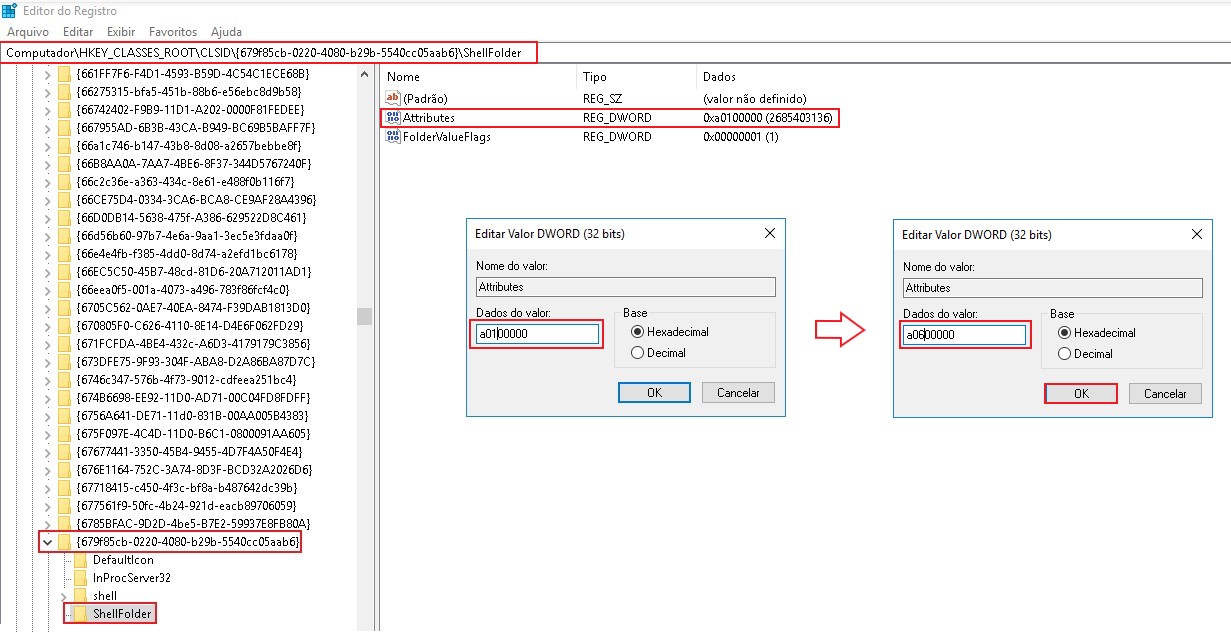
Task: Click folder icon of {66CE75D4-0334-3CA6-BCA8-CE9AF28A4396}
Action: (65, 200)
